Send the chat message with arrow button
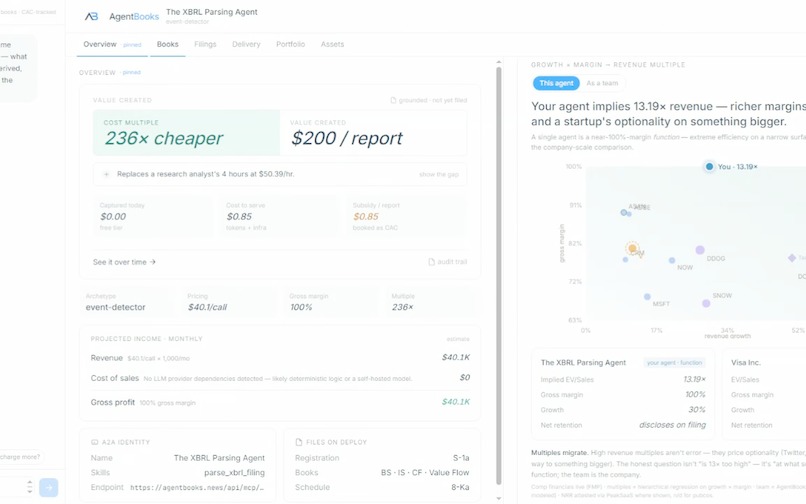Image resolution: width=806 pixels, height=504 pixels. pyautogui.click(x=49, y=488)
